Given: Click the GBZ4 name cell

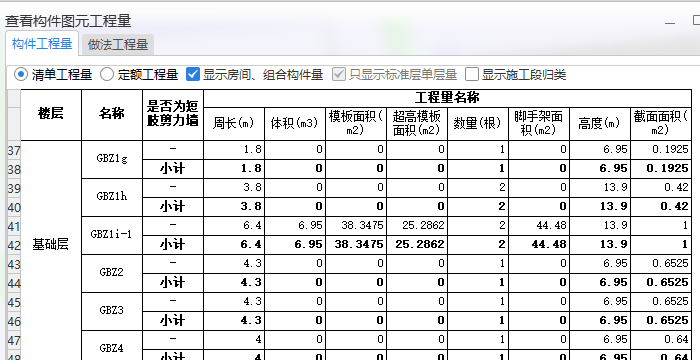Looking at the screenshot, I should pos(112,346).
